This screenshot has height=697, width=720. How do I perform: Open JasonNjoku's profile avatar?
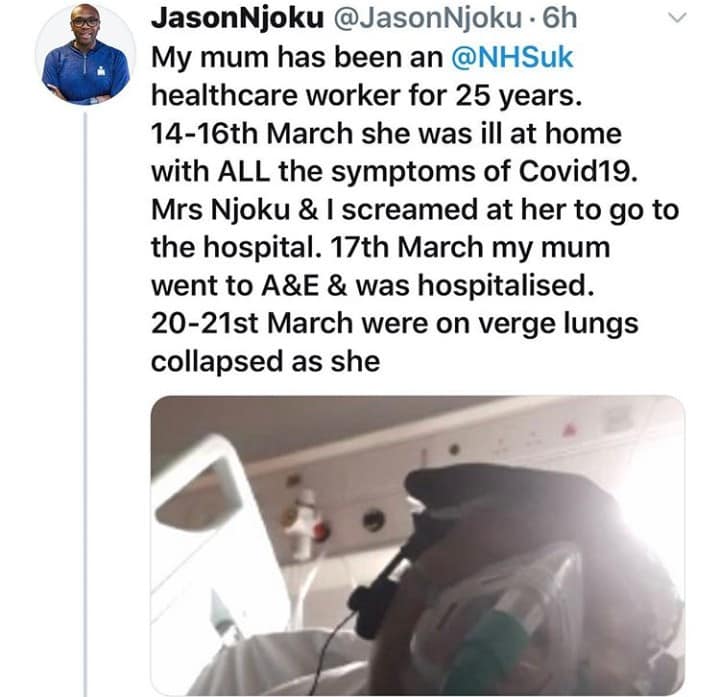pyautogui.click(x=84, y=54)
